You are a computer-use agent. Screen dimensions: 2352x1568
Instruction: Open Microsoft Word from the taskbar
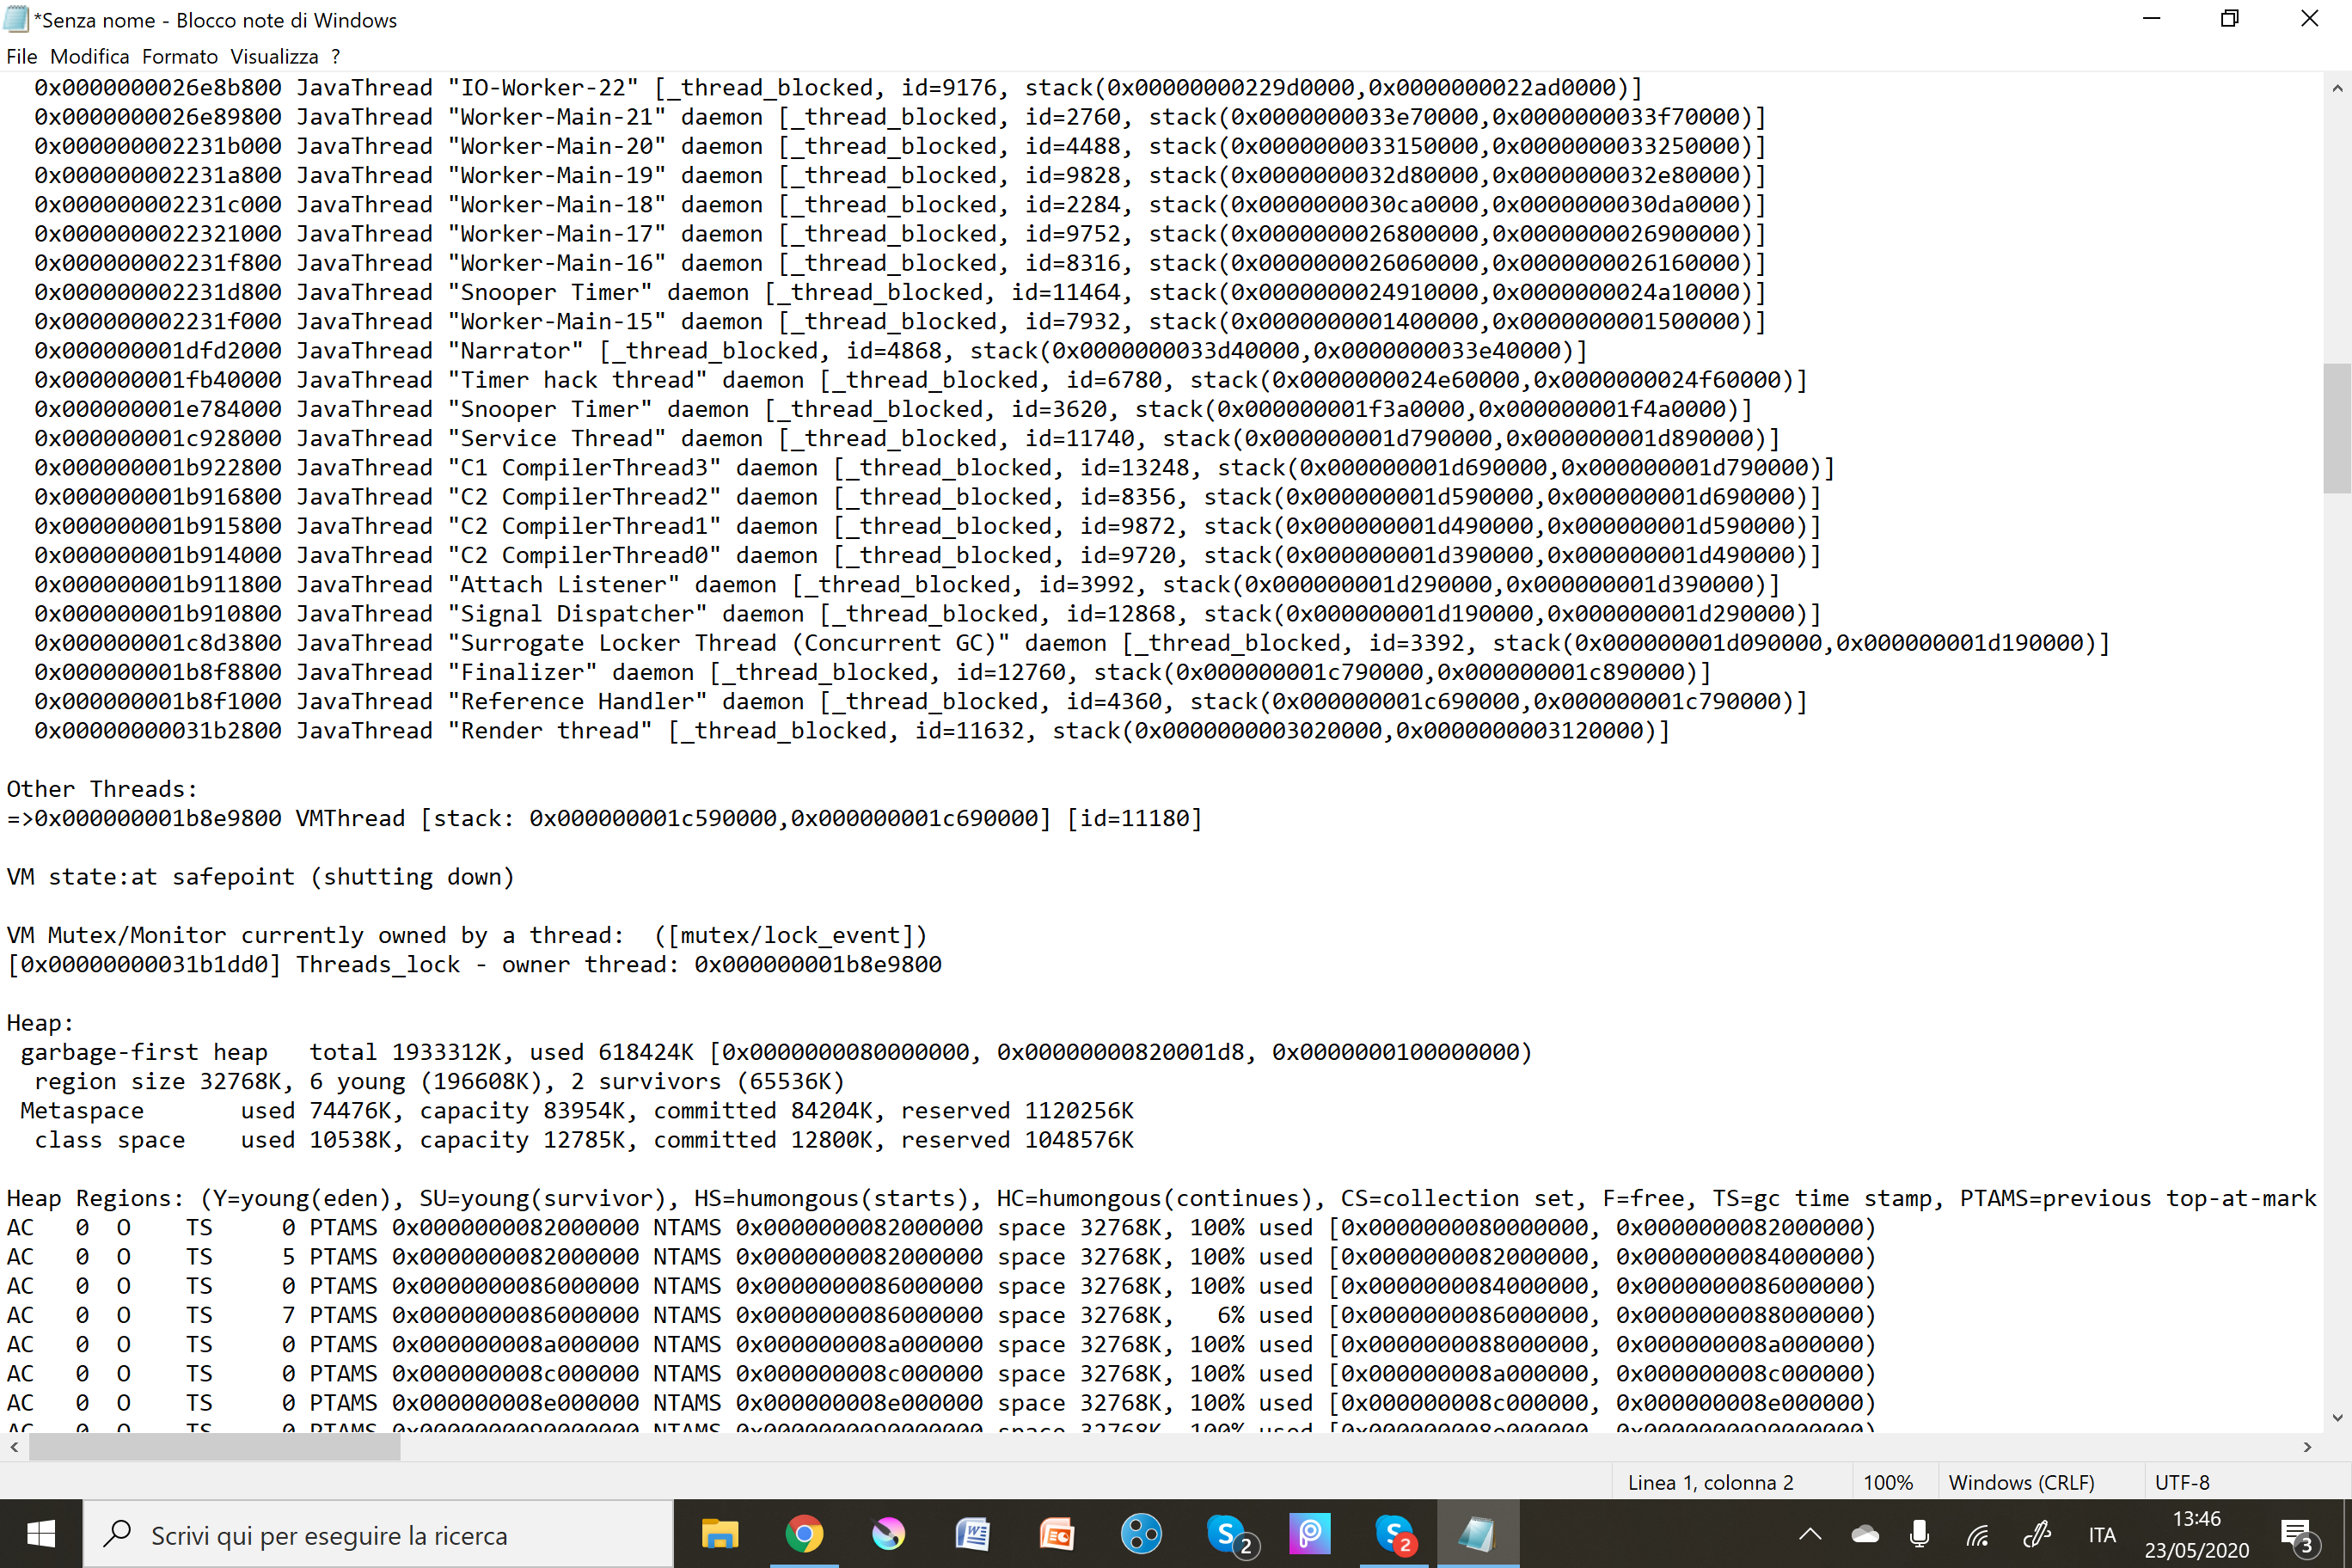point(972,1534)
